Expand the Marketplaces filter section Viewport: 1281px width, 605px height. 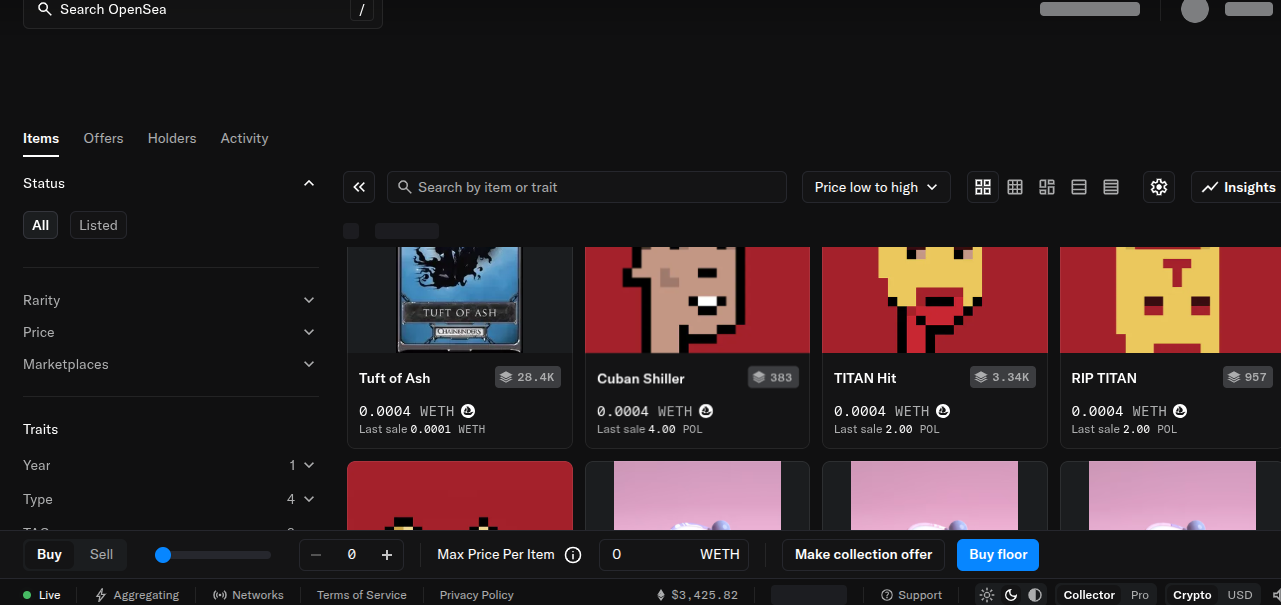(x=169, y=364)
